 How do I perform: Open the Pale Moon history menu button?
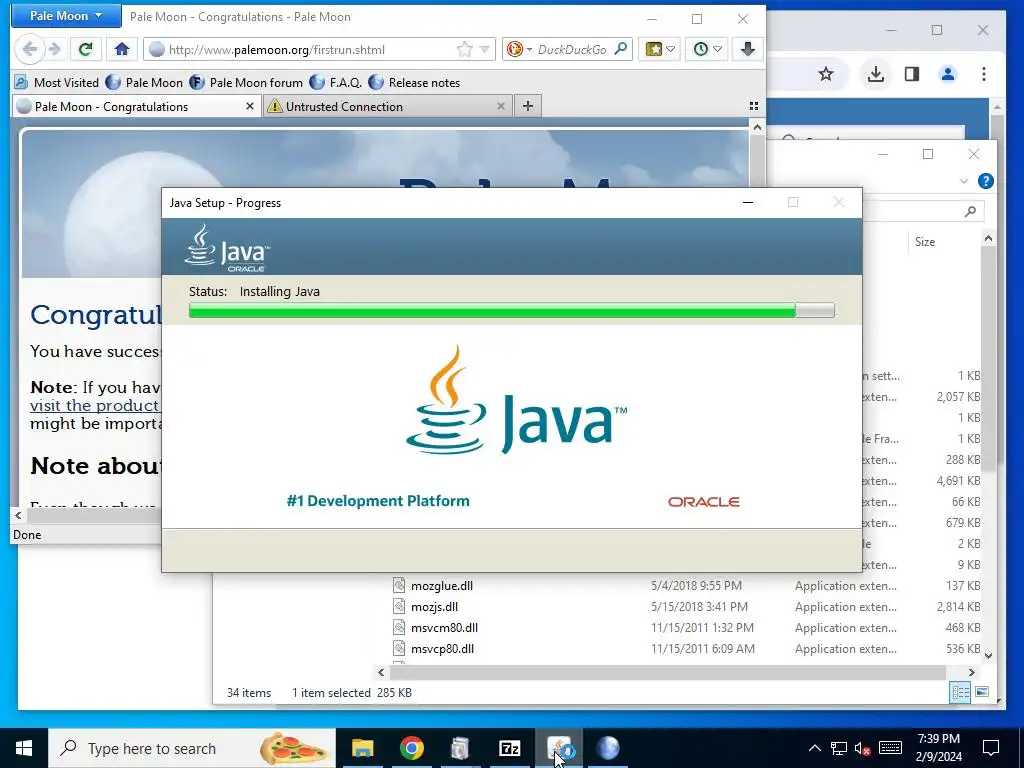tap(707, 49)
